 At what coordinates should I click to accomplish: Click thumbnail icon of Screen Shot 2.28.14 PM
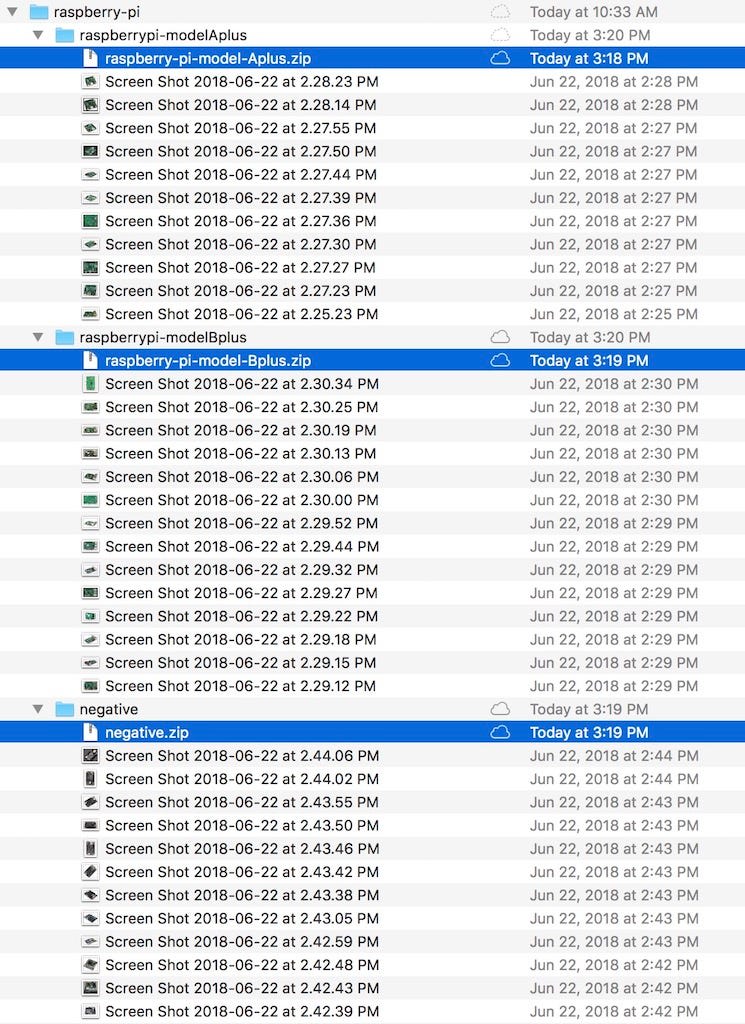91,104
